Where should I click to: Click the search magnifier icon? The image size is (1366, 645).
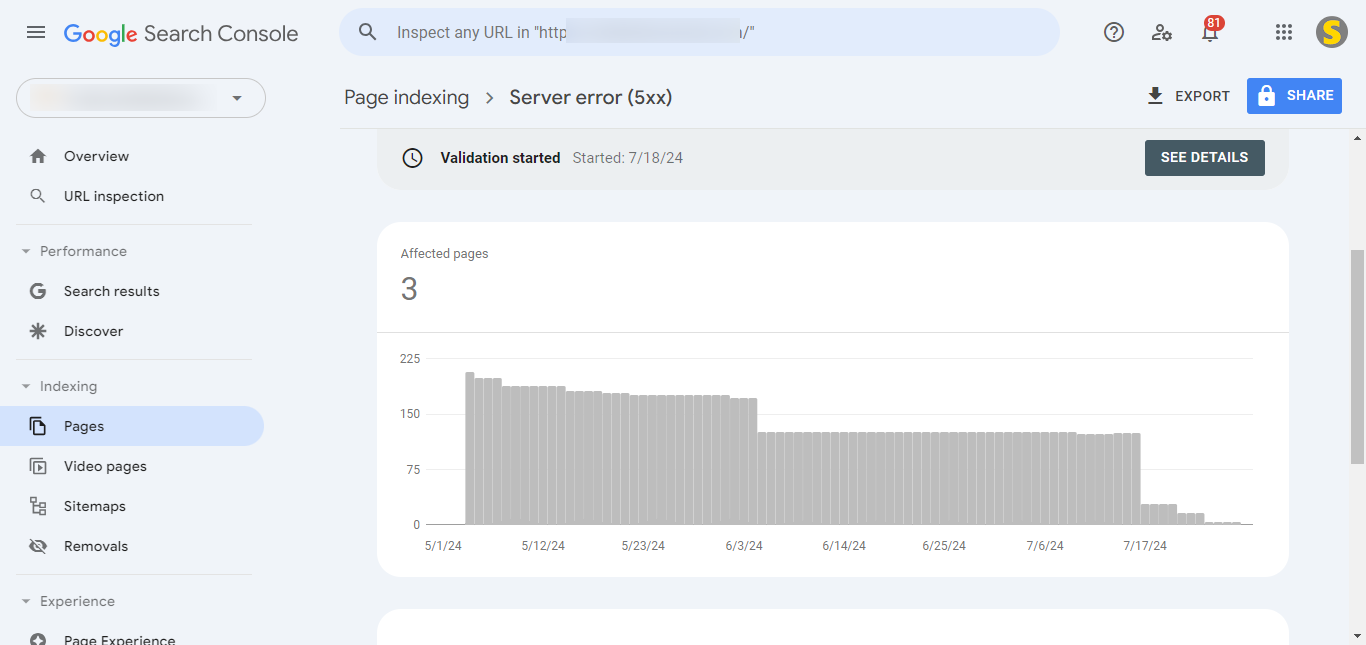pos(368,32)
